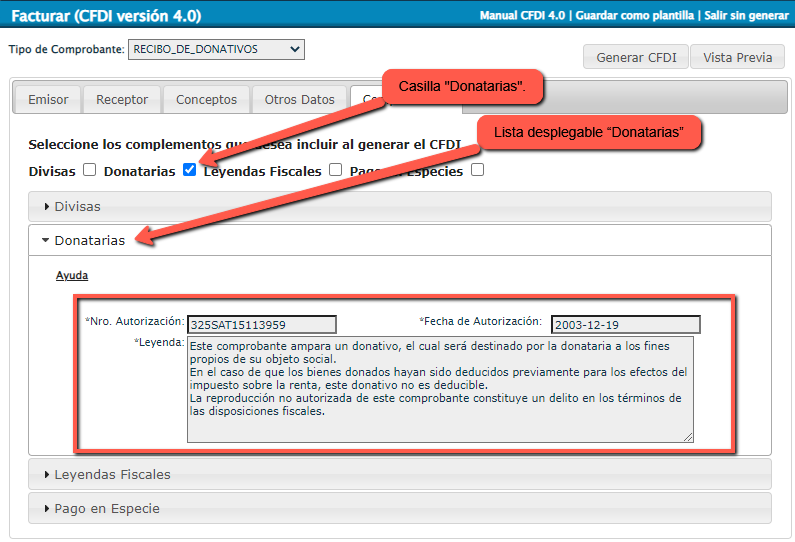Image resolution: width=795 pixels, height=542 pixels.
Task: Expand the Divisas section
Action: pyautogui.click(x=78, y=207)
